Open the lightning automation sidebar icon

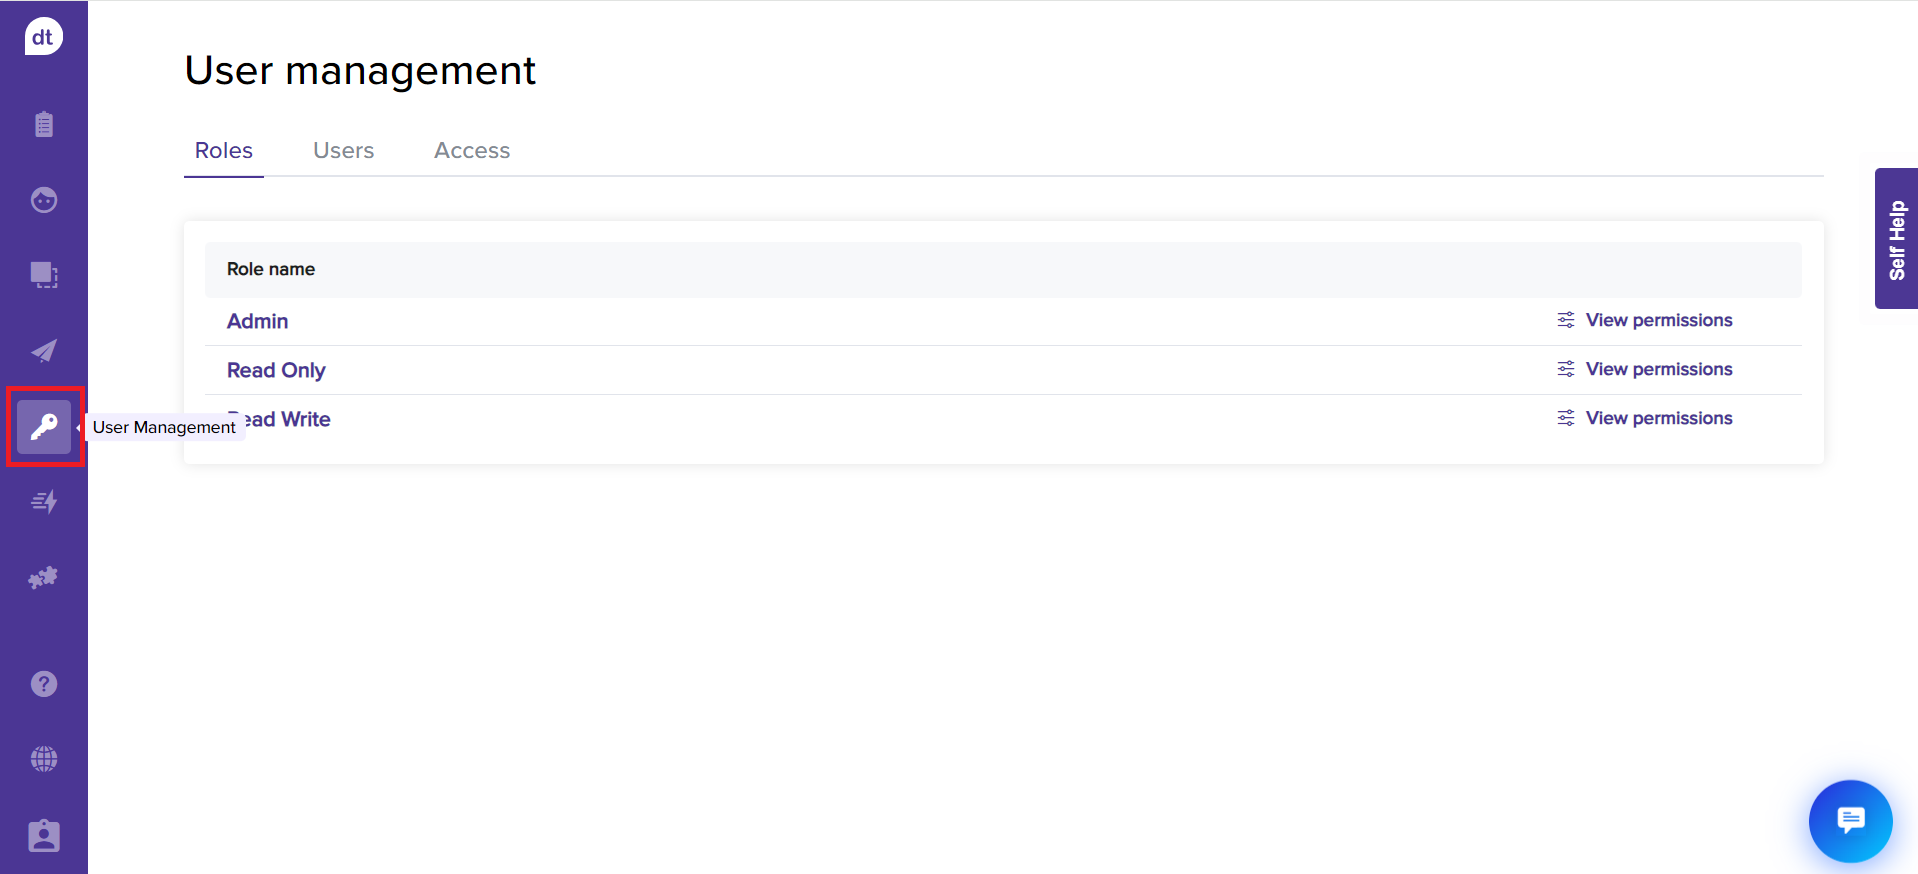click(x=44, y=501)
